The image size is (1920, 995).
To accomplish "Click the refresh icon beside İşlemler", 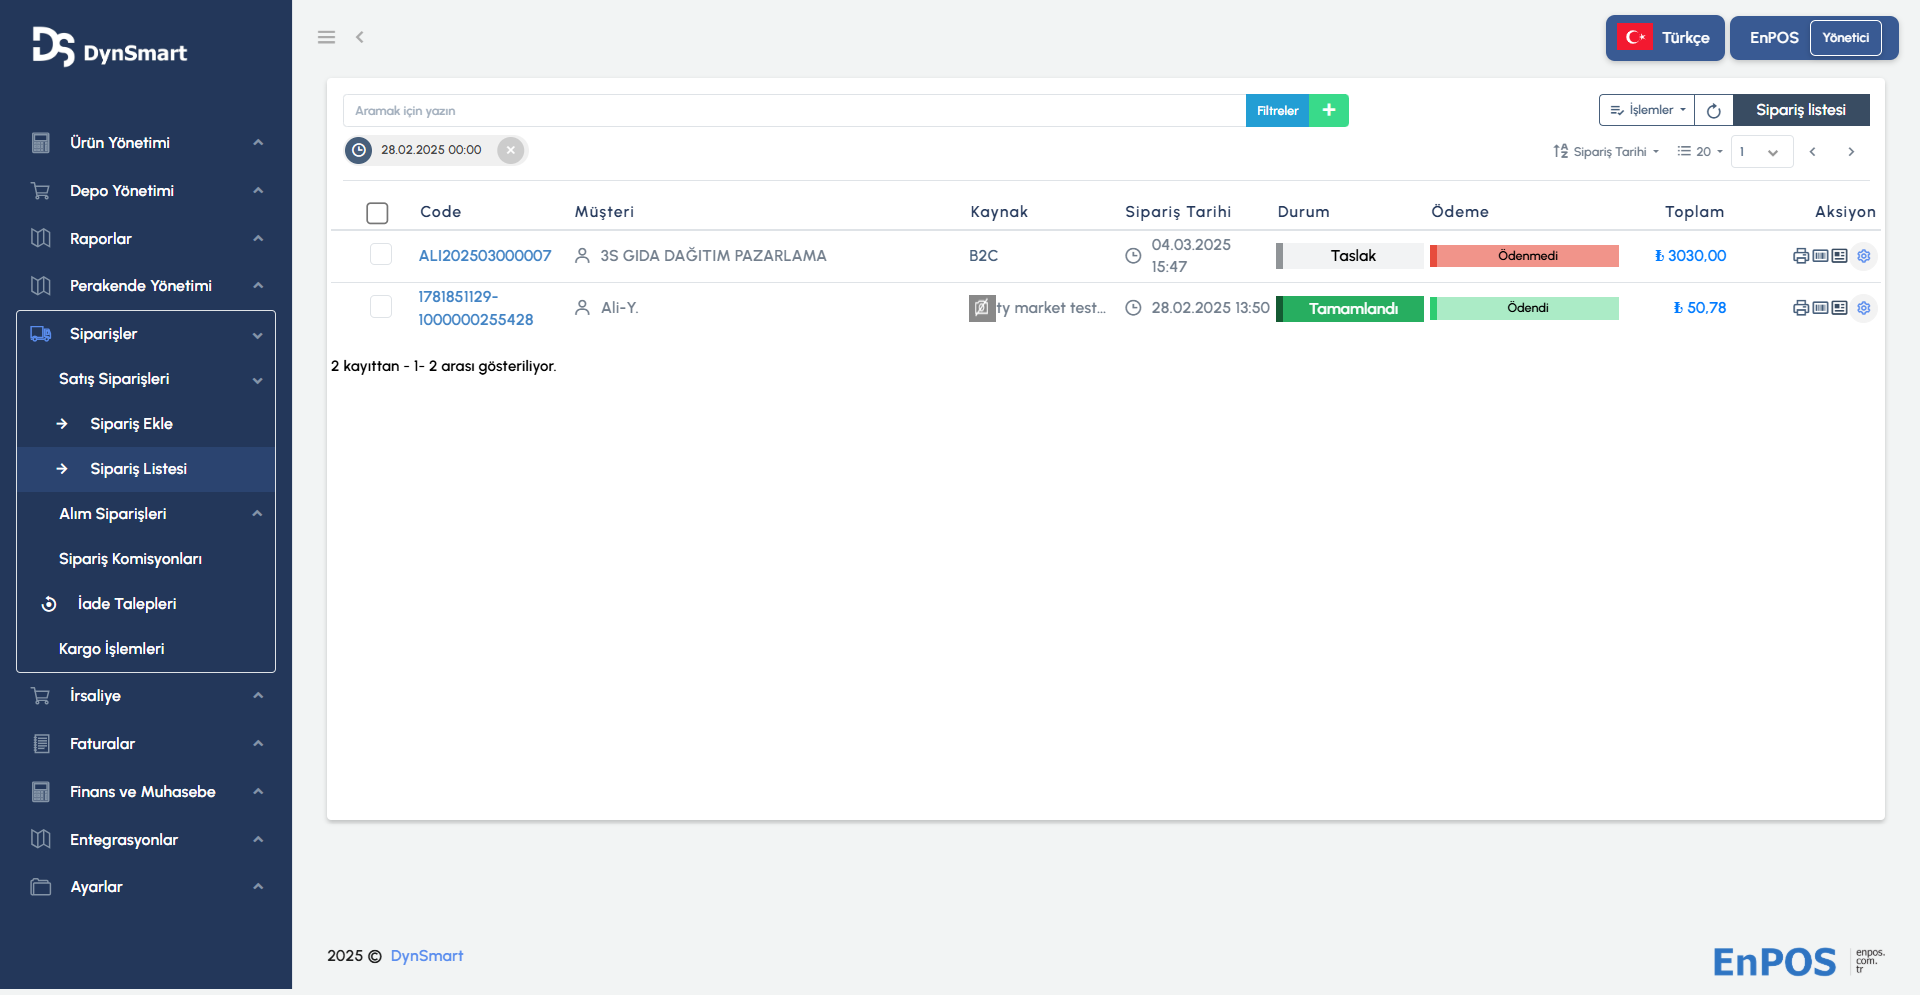I will coord(1714,110).
